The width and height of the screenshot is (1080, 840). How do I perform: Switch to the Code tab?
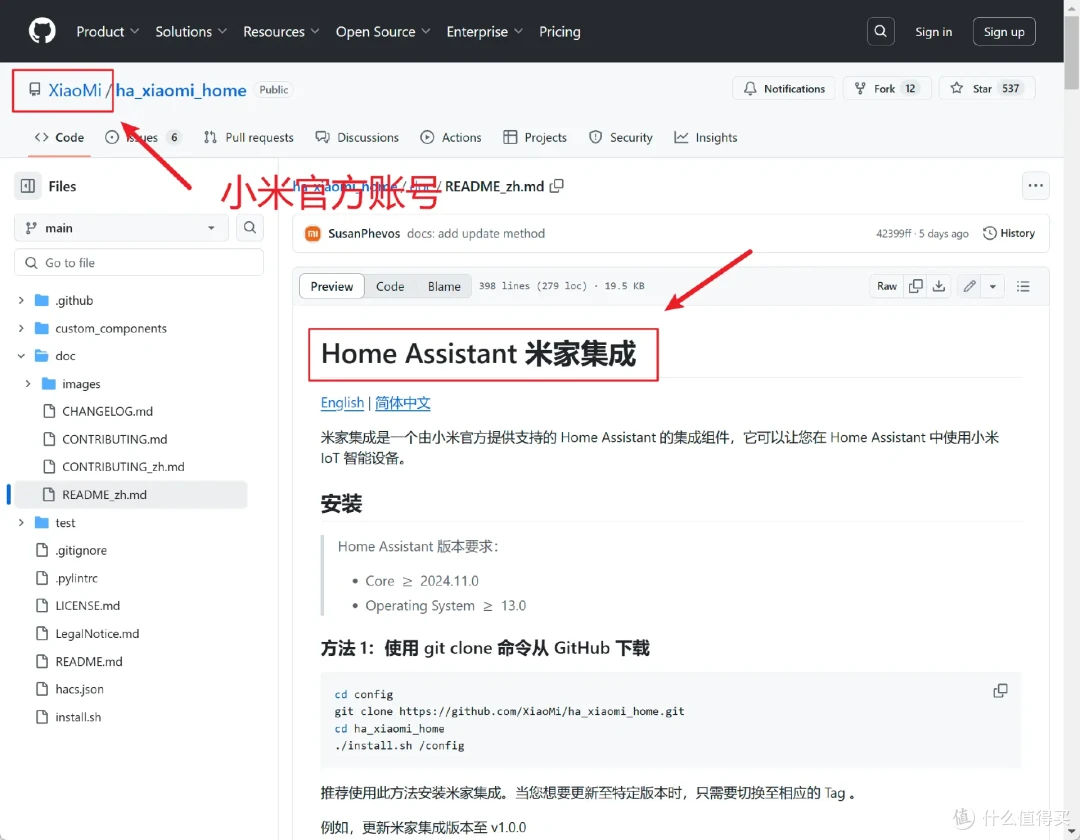tap(59, 137)
